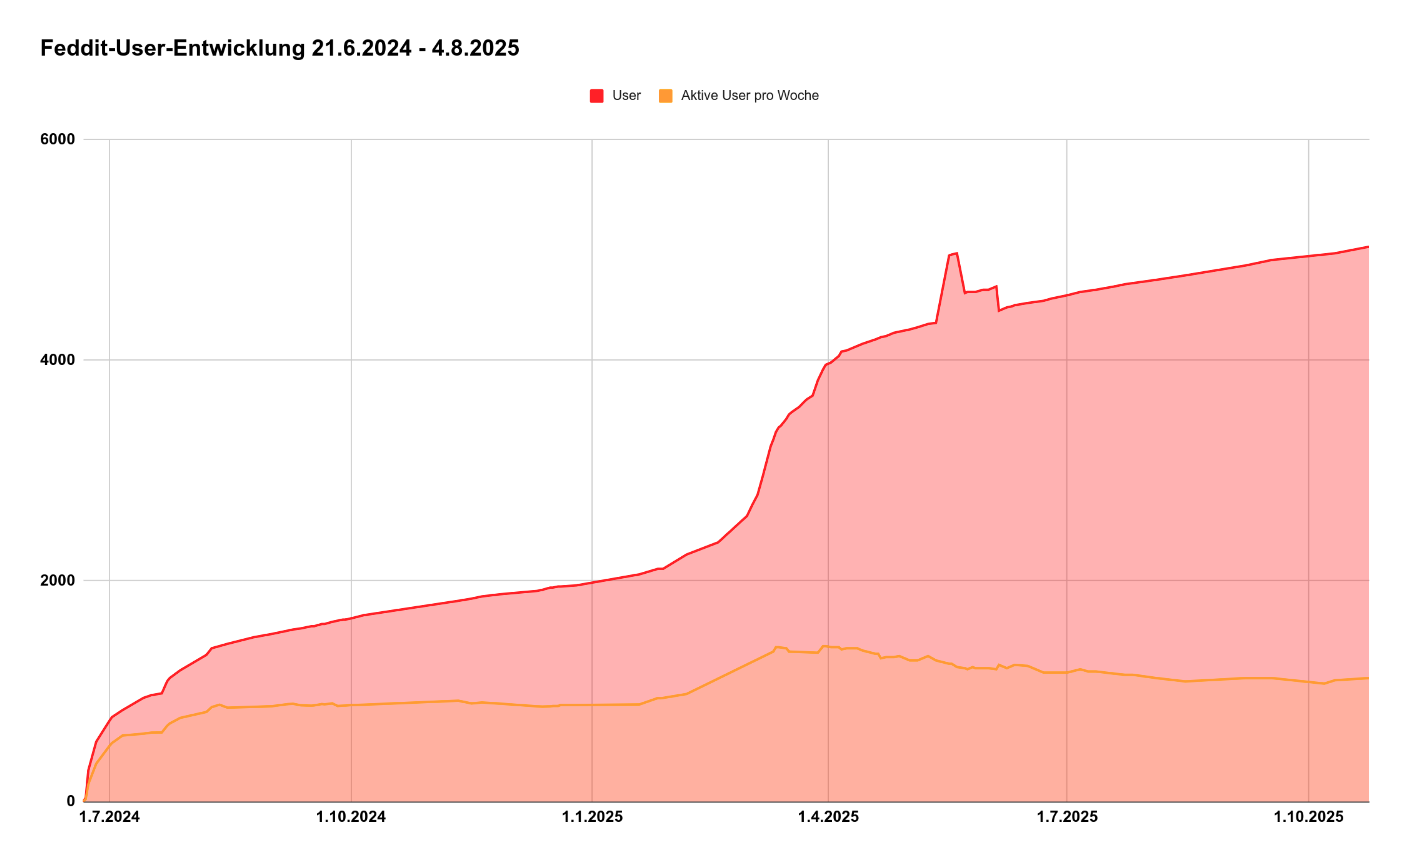The width and height of the screenshot is (1409, 863).
Task: Click the orange Aktive User legend swatch
Action: pos(665,96)
